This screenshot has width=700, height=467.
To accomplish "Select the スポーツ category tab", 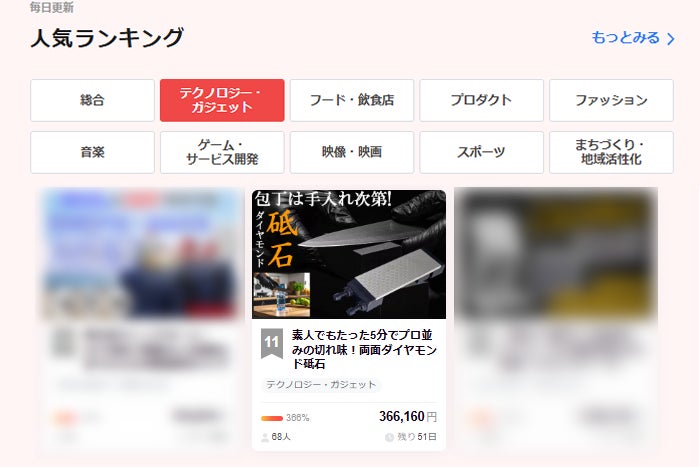I will (x=481, y=152).
